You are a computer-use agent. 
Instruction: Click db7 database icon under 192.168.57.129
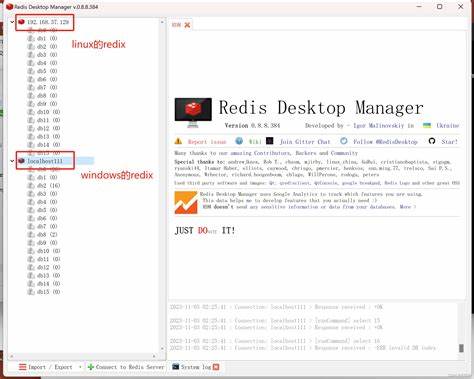31,87
